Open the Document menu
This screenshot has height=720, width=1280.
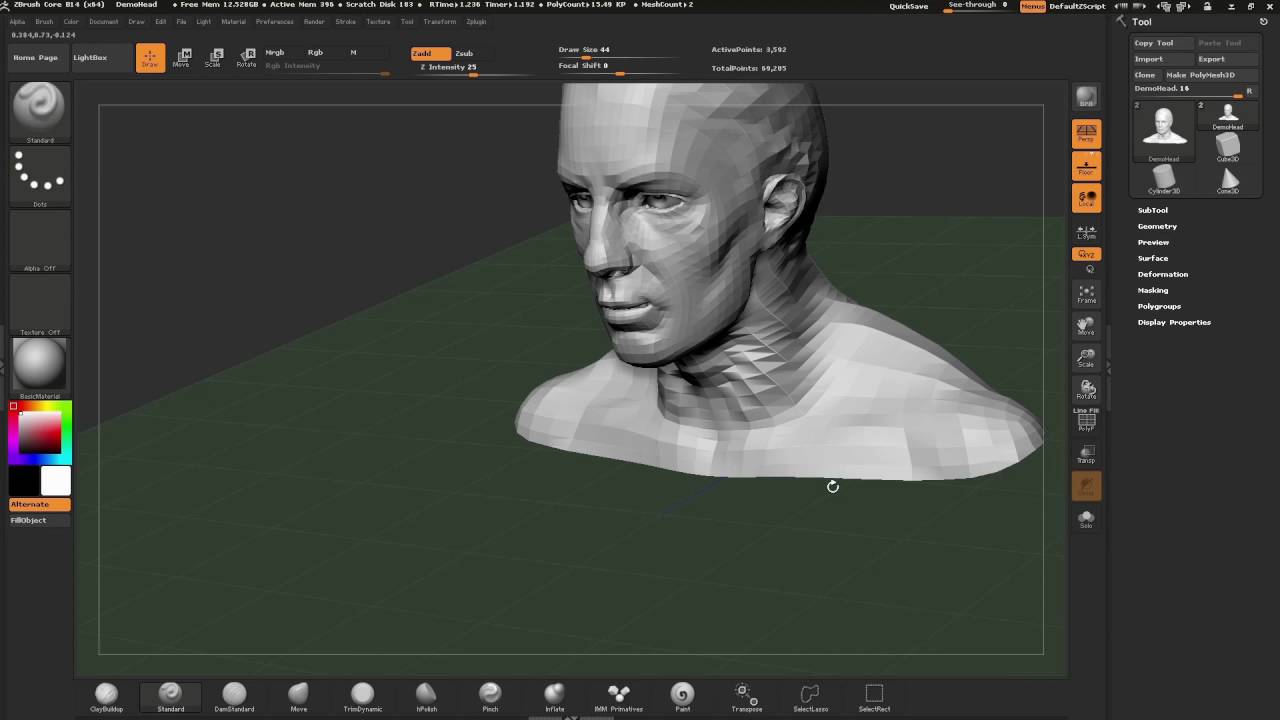[104, 21]
